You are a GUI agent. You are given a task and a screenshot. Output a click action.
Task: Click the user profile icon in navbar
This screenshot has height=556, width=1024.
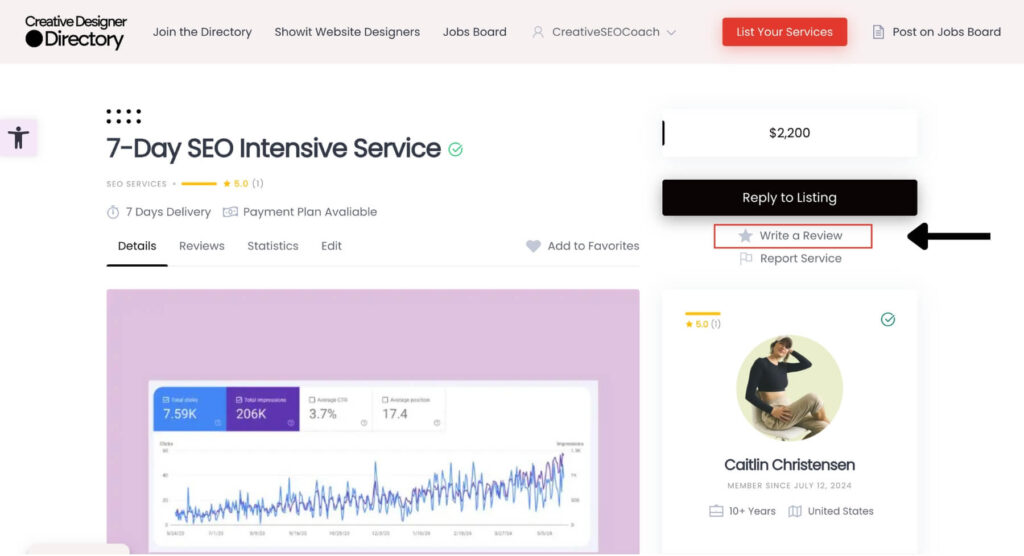coord(538,32)
